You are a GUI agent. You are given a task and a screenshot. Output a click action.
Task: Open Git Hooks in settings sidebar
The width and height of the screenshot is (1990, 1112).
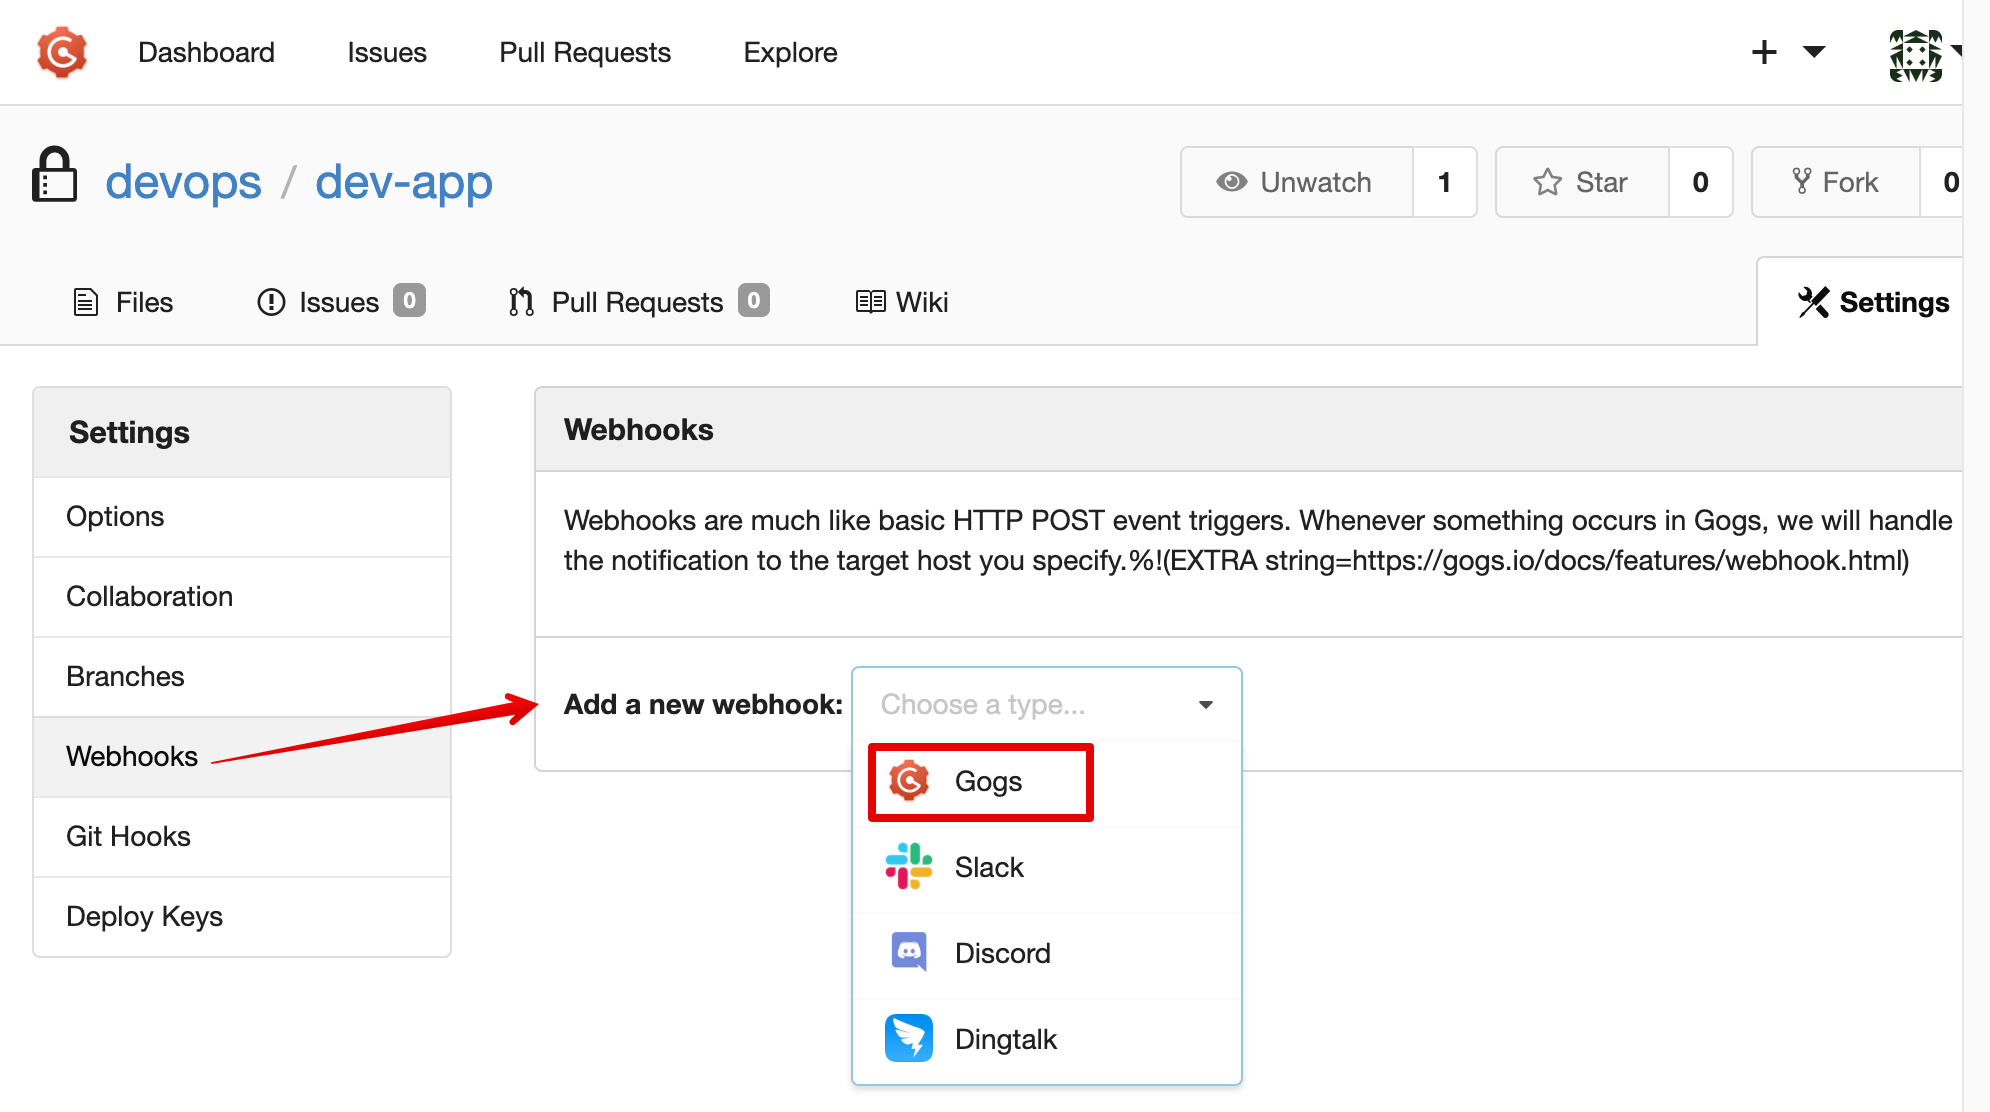tap(242, 837)
